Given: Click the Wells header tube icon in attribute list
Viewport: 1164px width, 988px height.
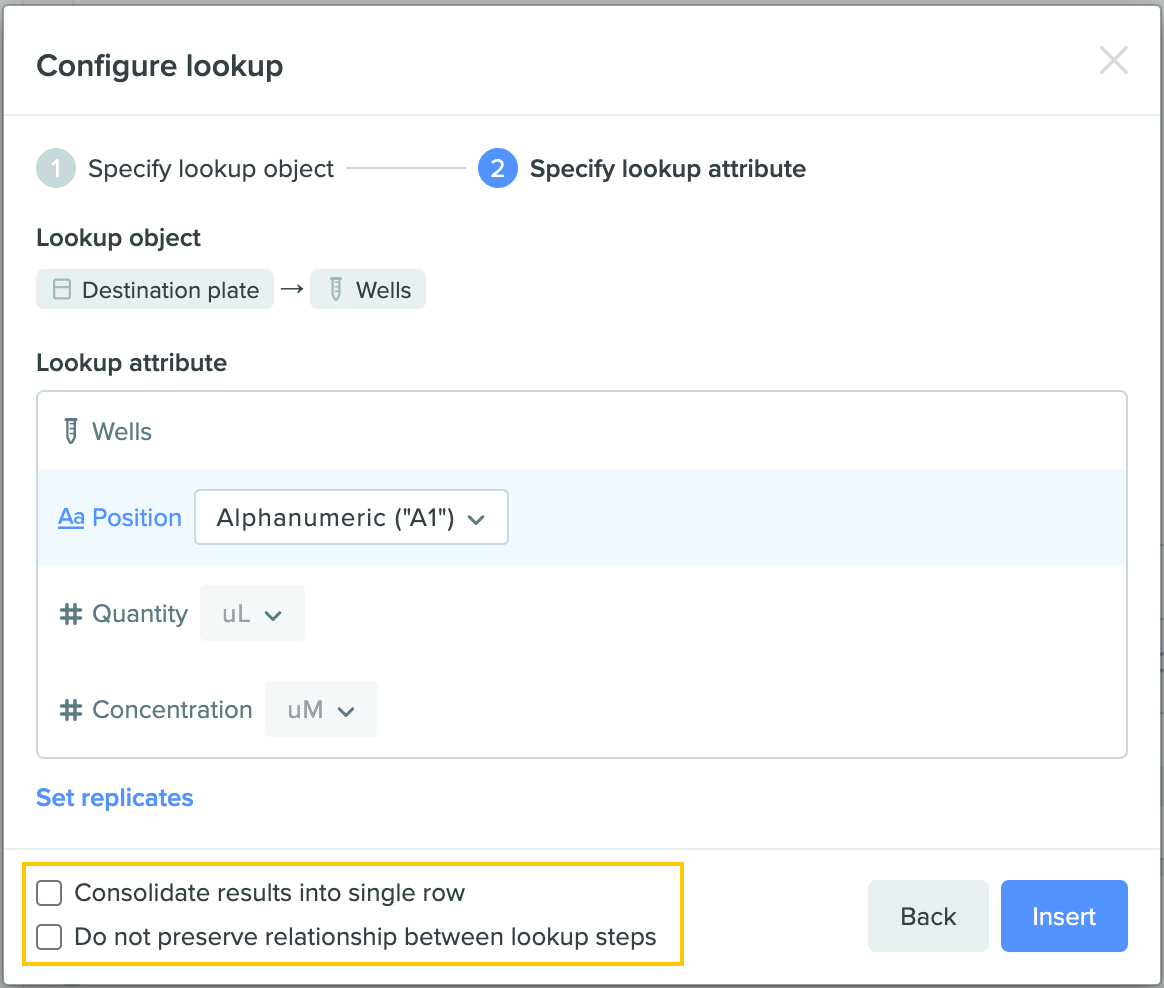Looking at the screenshot, I should (x=71, y=432).
